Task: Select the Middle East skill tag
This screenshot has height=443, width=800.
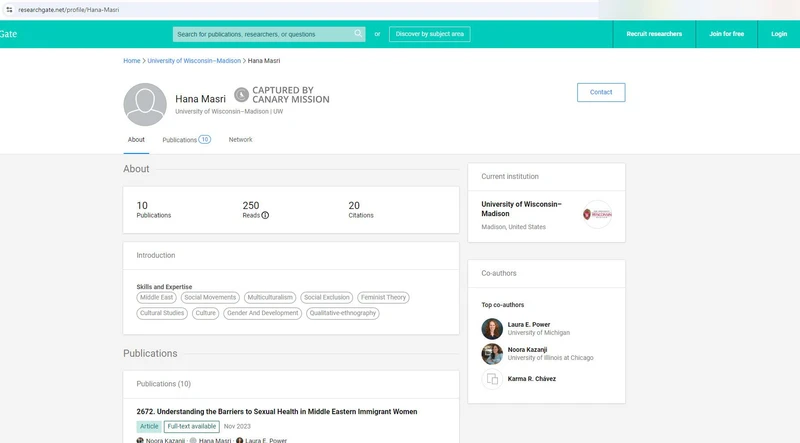Action: [x=157, y=298]
